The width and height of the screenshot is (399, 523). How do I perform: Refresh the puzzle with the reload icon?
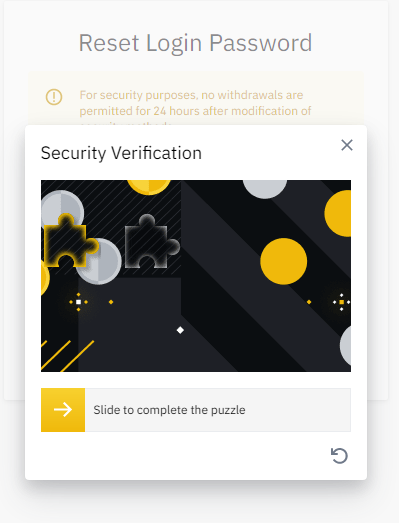click(x=339, y=456)
